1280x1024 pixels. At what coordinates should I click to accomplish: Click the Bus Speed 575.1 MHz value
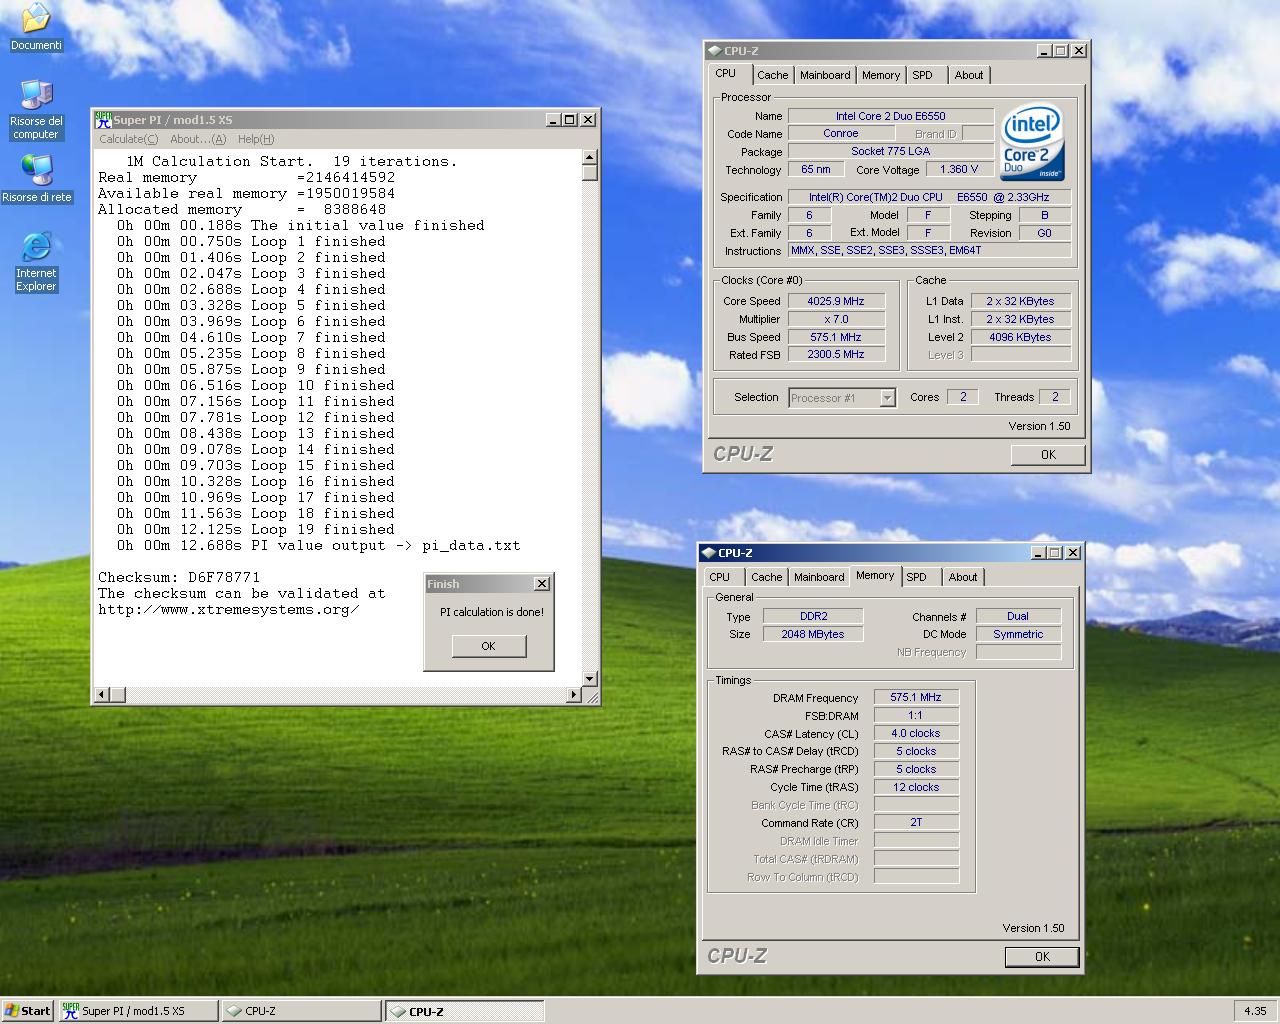point(836,337)
